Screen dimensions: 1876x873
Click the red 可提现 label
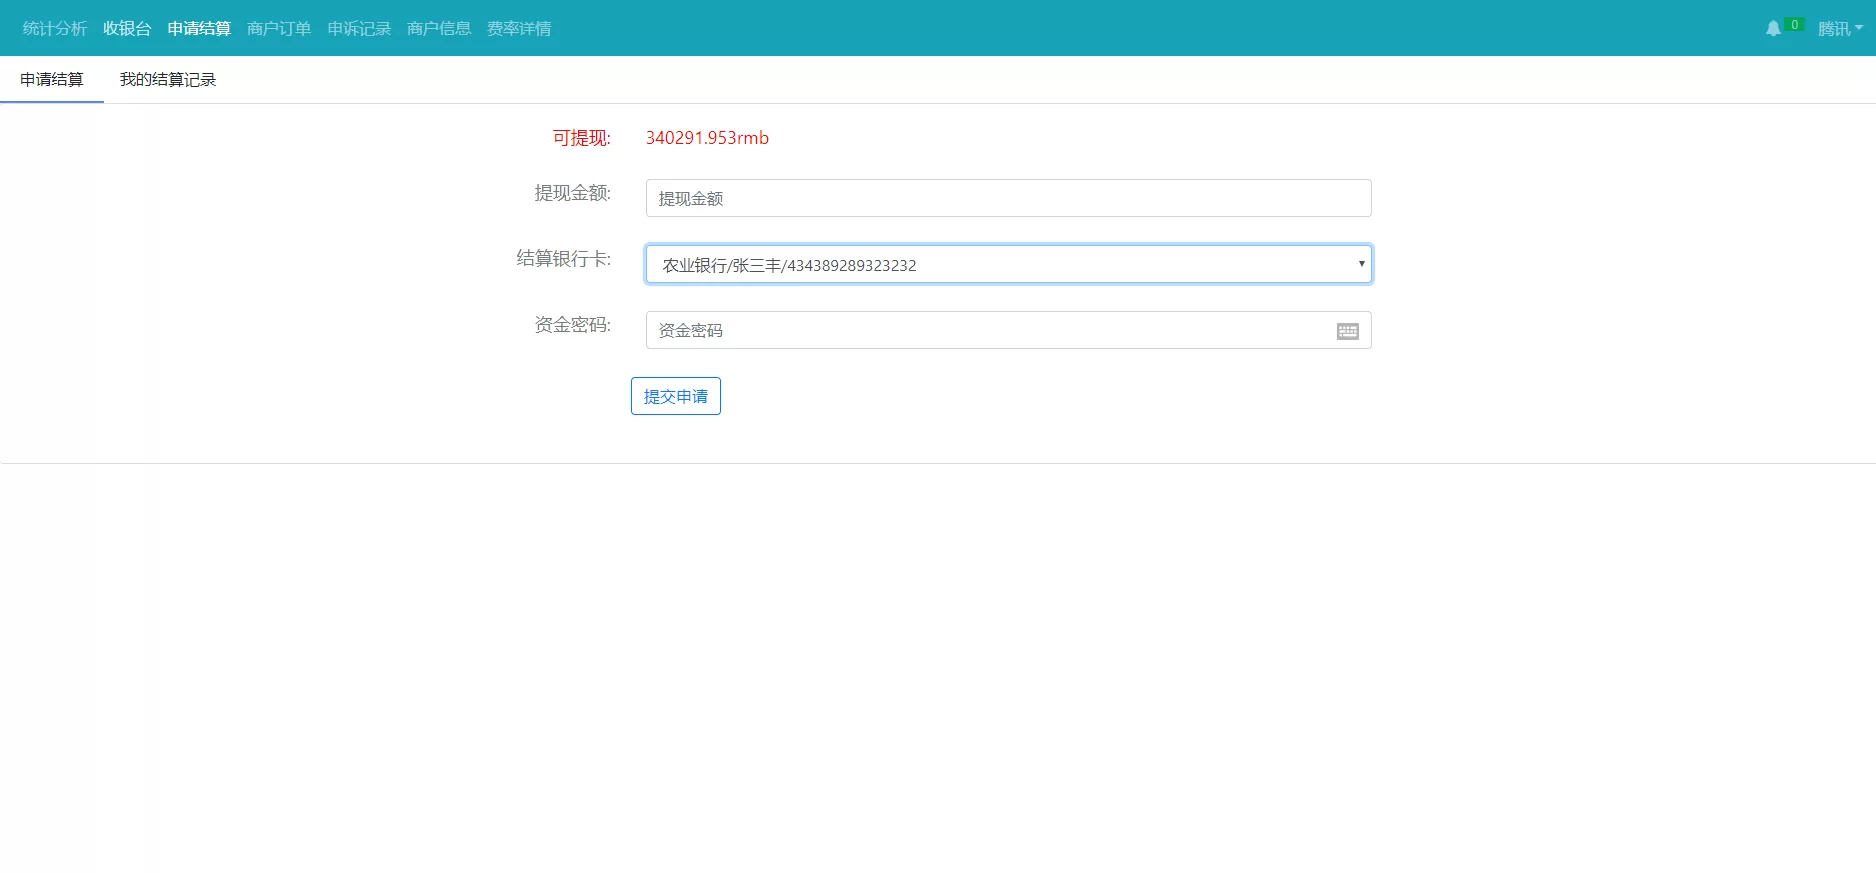coord(581,138)
